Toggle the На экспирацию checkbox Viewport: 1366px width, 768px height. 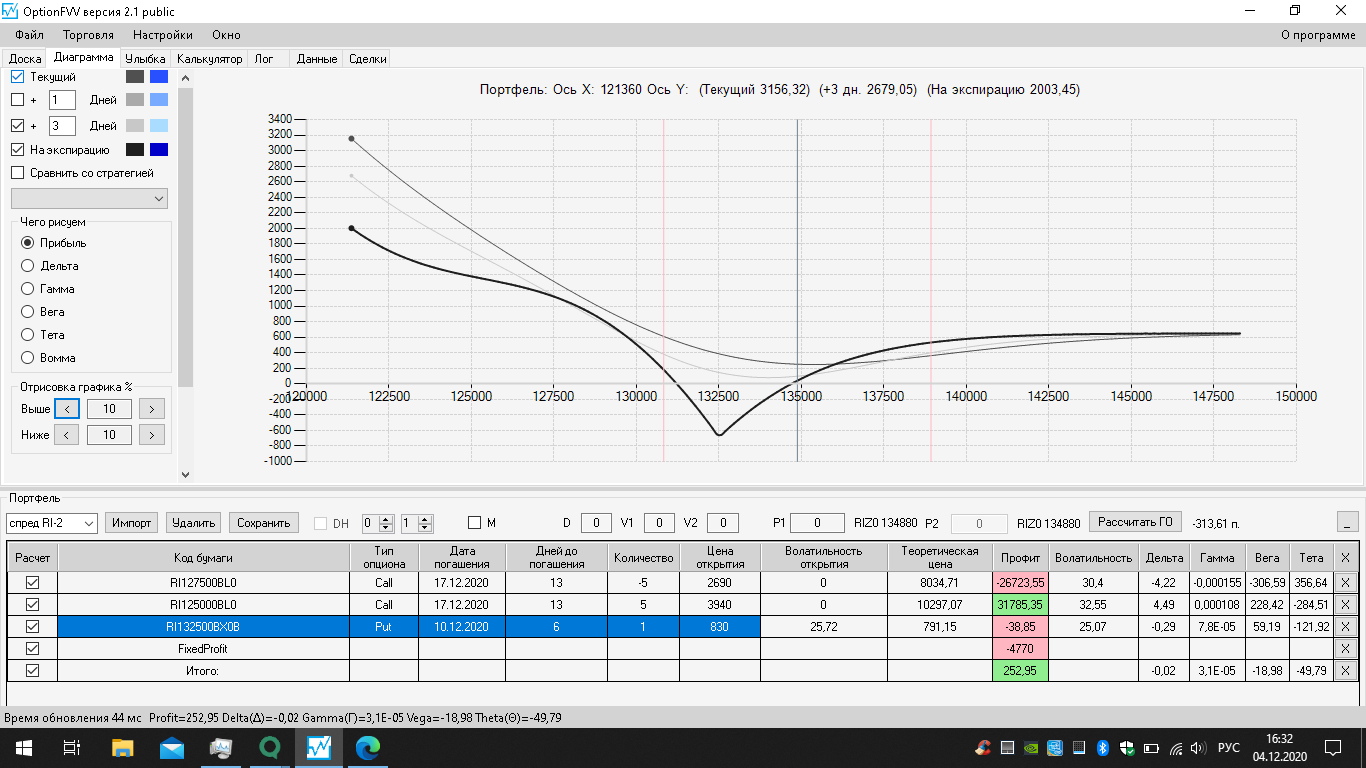(x=17, y=150)
